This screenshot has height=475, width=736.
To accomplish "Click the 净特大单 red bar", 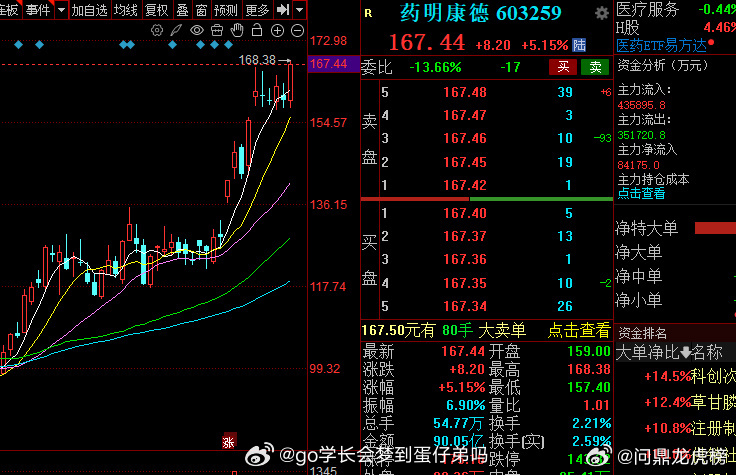I will pyautogui.click(x=715, y=228).
